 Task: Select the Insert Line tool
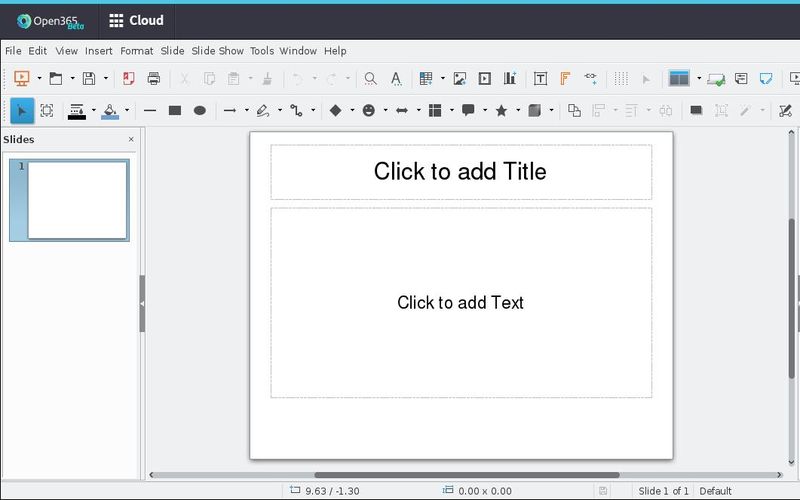coord(150,111)
